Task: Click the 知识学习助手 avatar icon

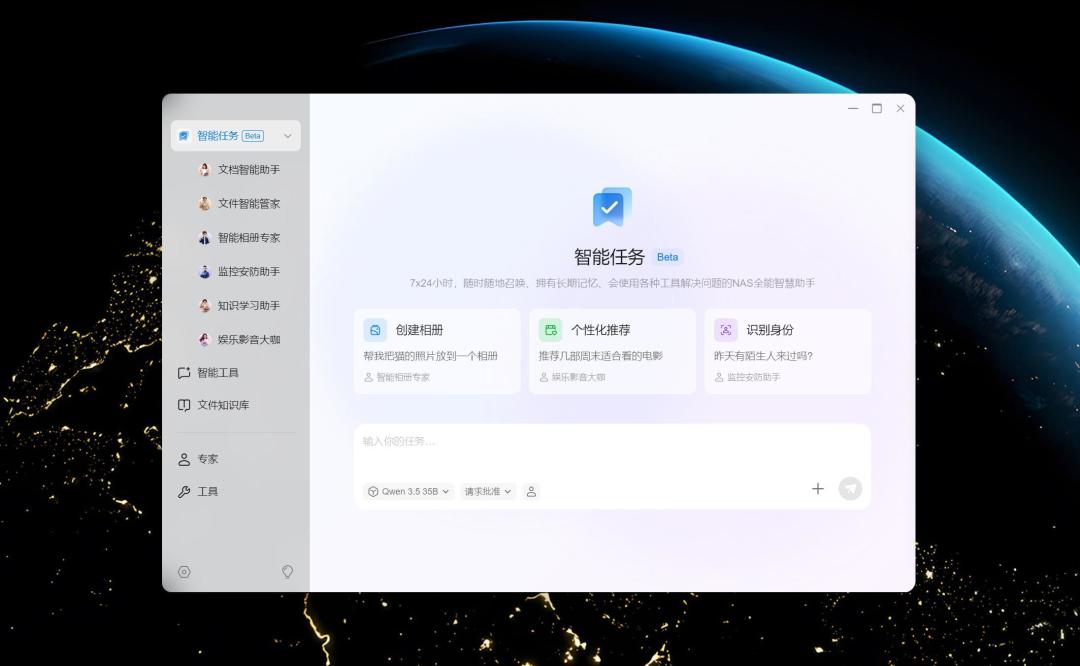Action: tap(204, 305)
